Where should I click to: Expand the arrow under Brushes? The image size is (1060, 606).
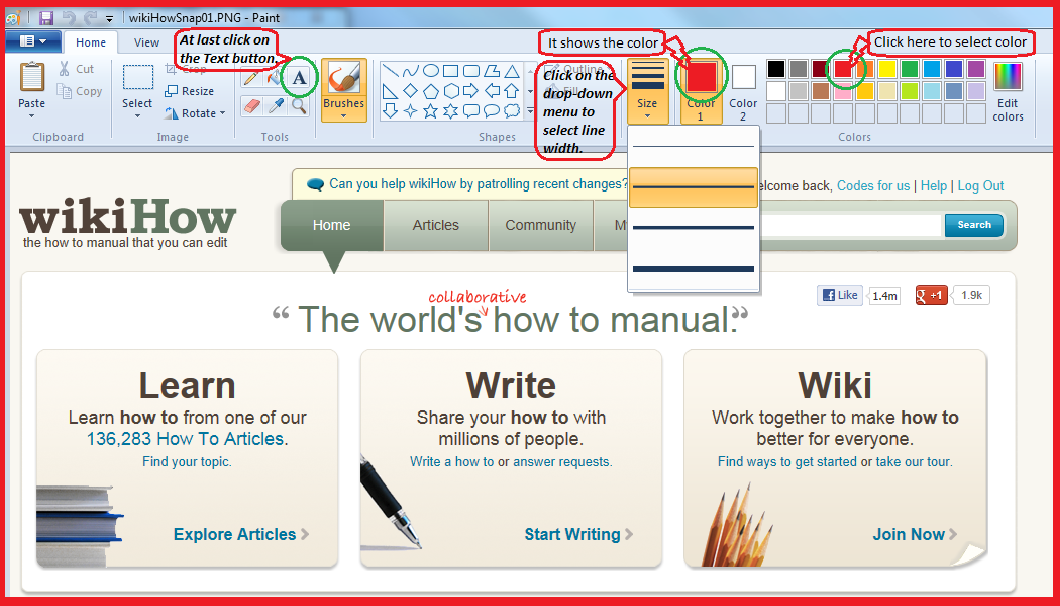pos(343,116)
